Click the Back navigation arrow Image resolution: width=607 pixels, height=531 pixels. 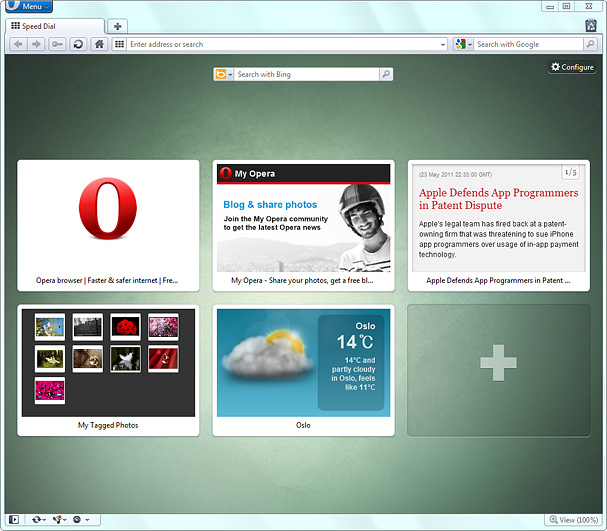[x=19, y=44]
